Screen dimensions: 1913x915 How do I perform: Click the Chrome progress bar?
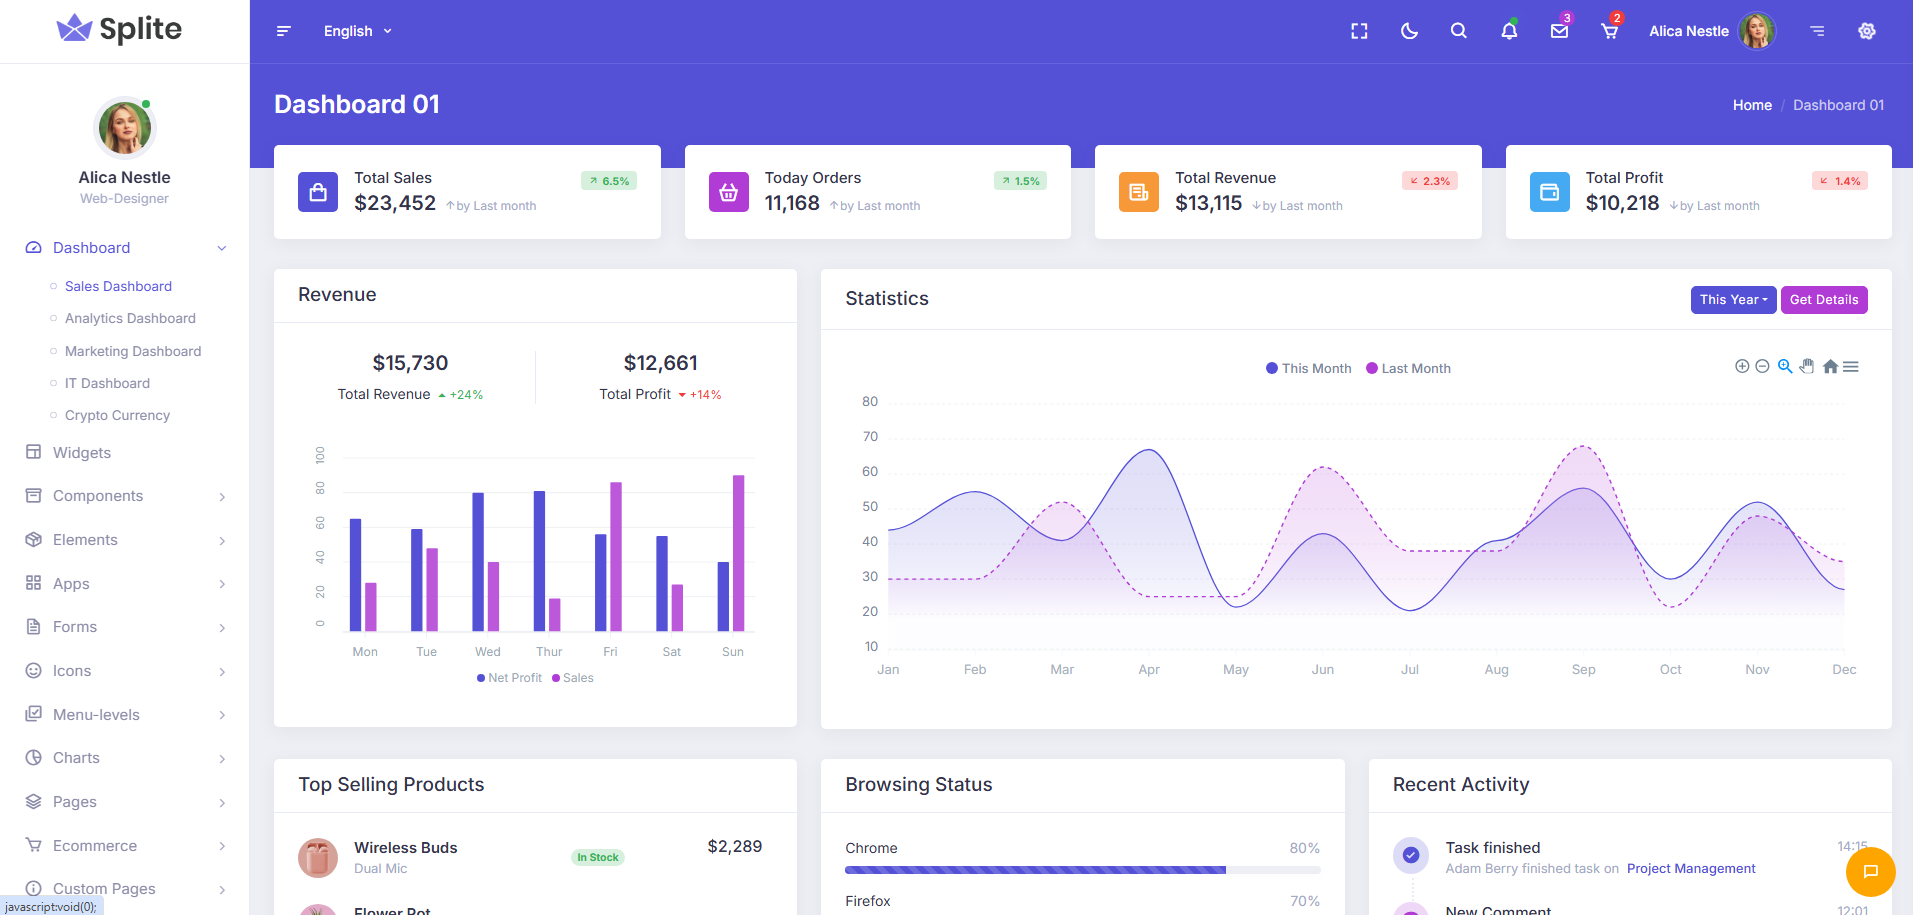pyautogui.click(x=1082, y=870)
